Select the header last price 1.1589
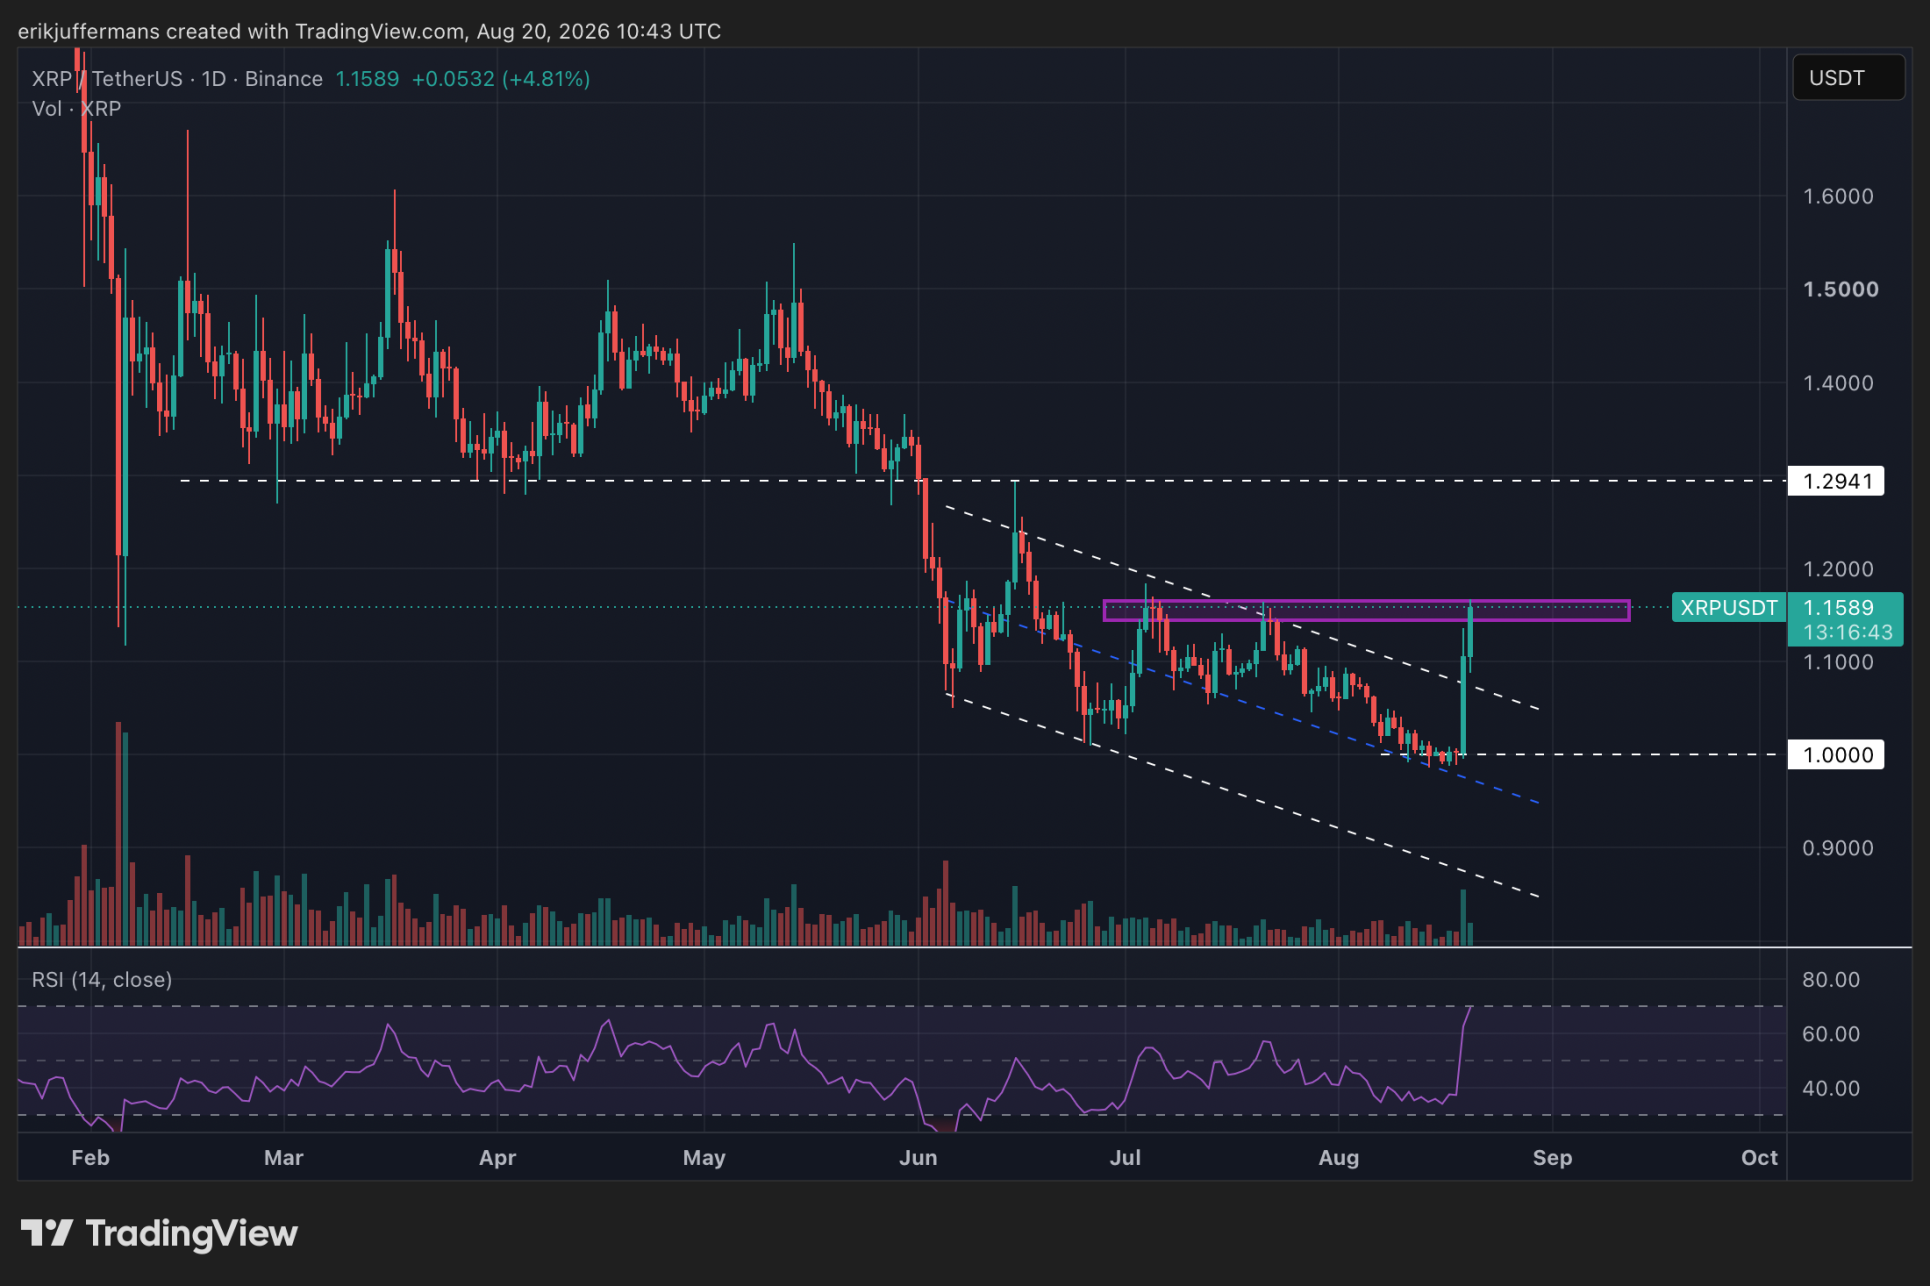Image resolution: width=1930 pixels, height=1286 pixels. [x=367, y=79]
